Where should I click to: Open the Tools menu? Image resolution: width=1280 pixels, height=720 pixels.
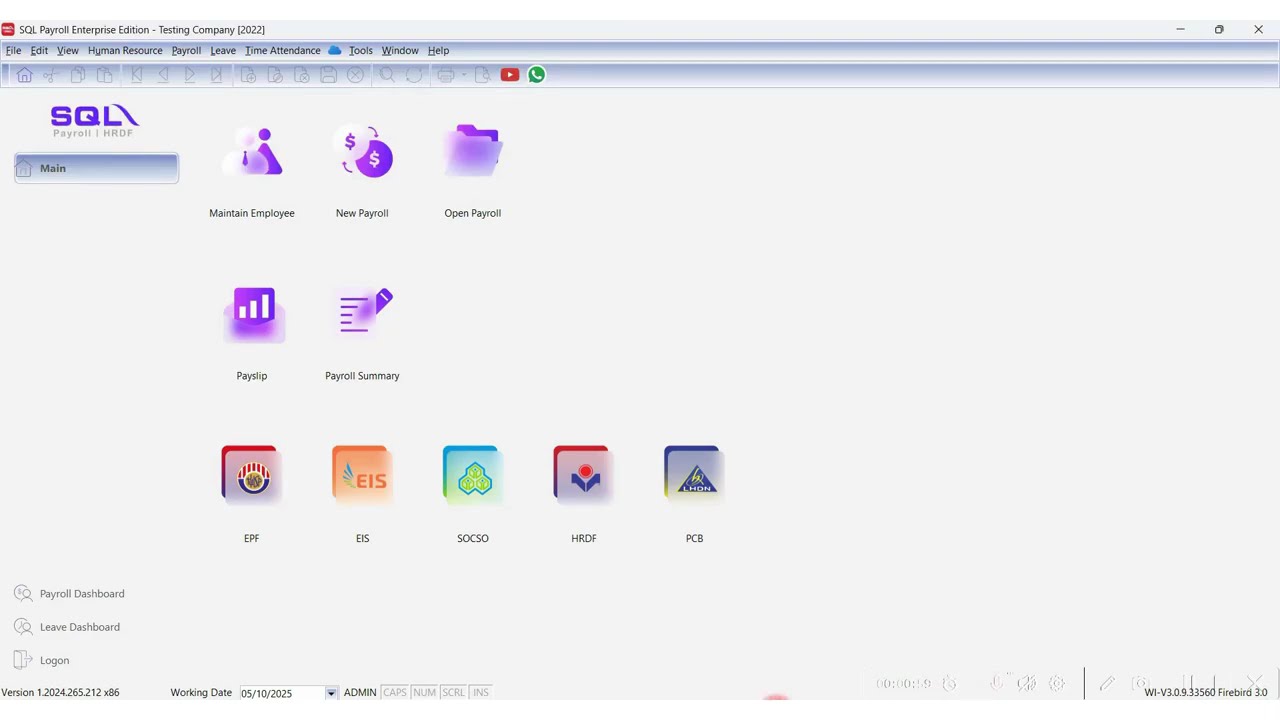click(361, 50)
